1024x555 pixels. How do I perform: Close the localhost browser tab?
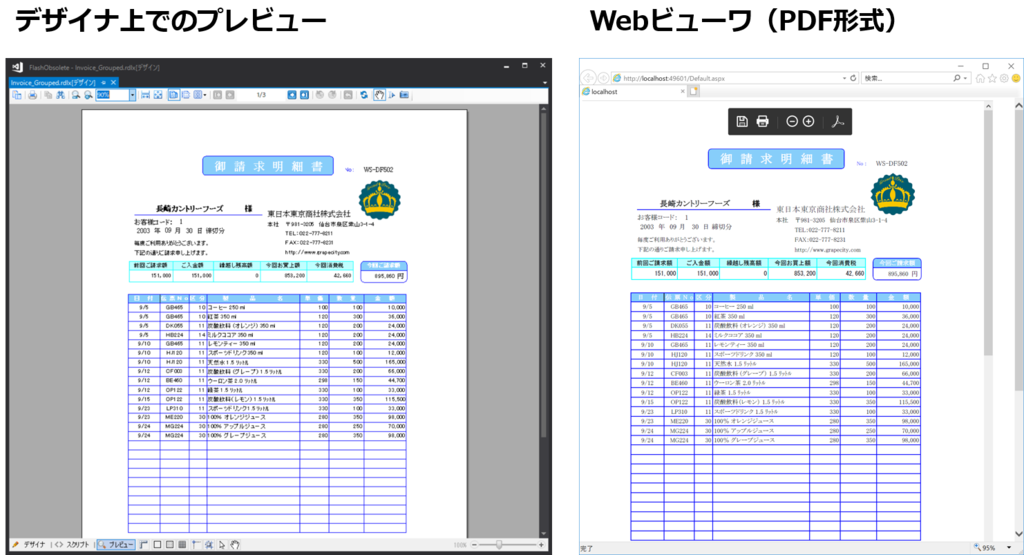(x=682, y=91)
